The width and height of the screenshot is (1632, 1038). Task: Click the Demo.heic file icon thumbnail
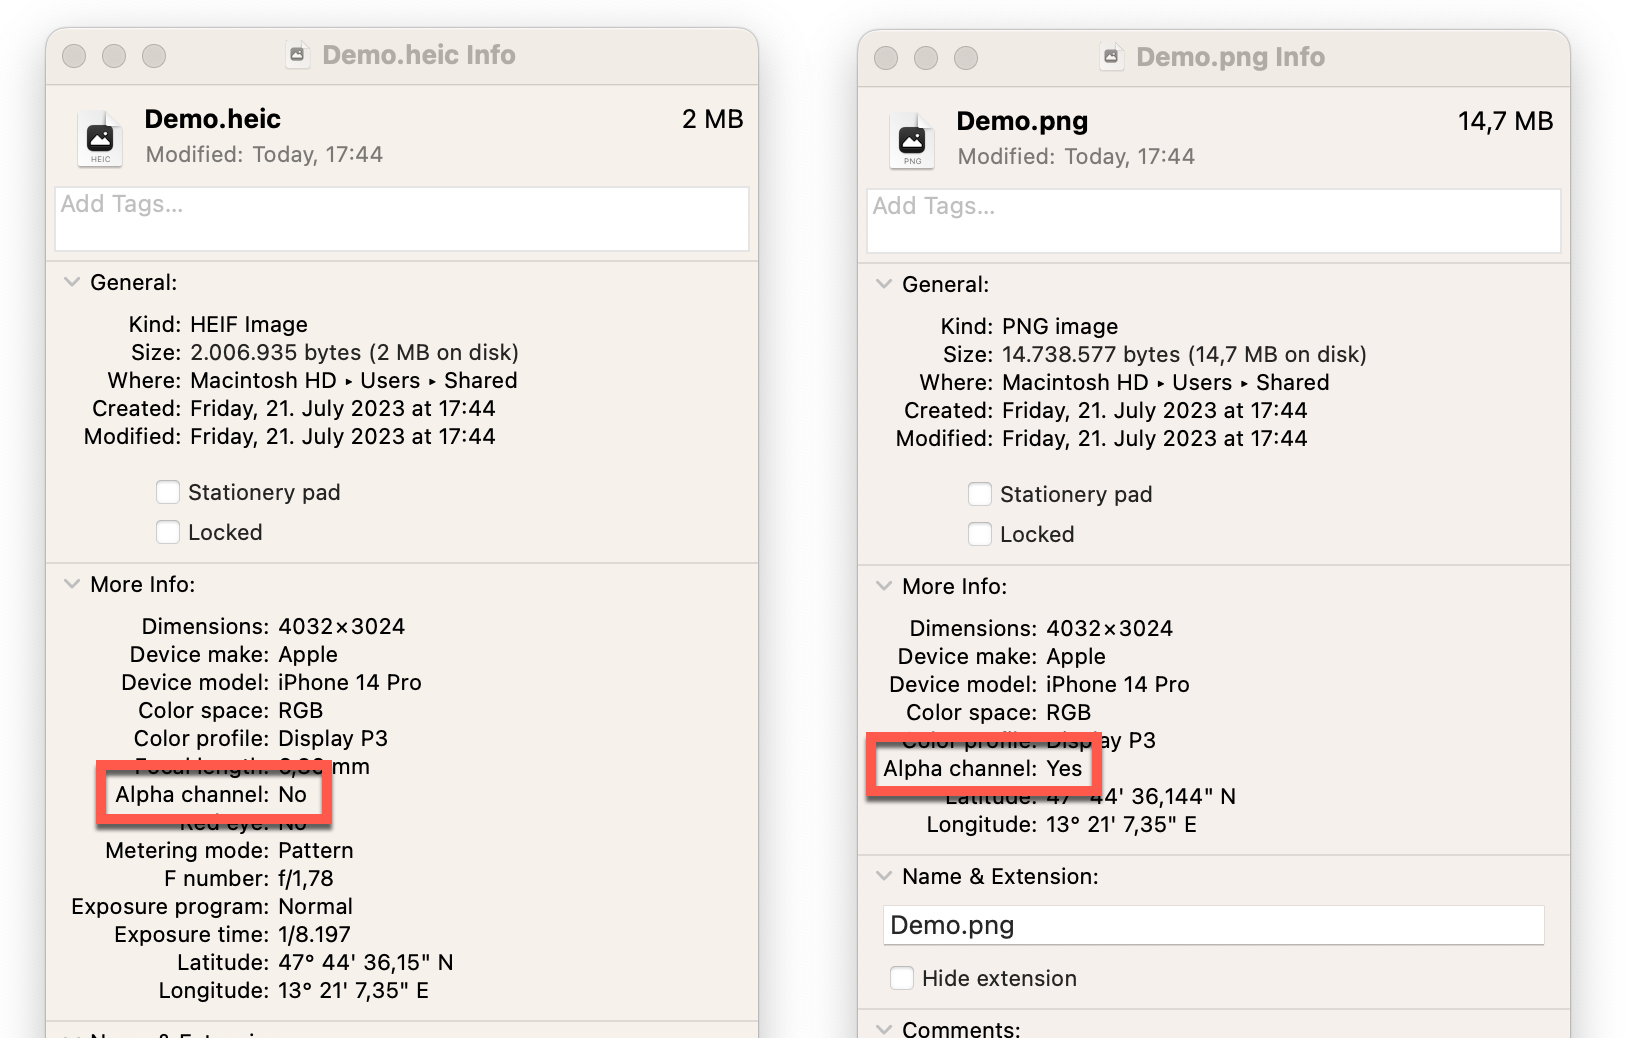[100, 138]
